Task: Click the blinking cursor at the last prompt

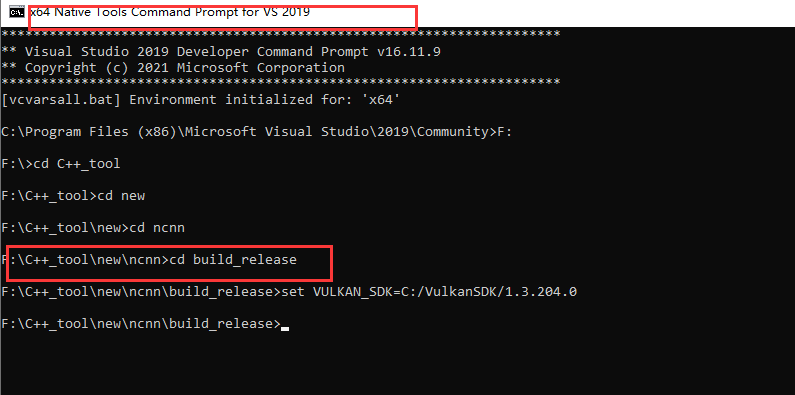Action: click(x=285, y=329)
